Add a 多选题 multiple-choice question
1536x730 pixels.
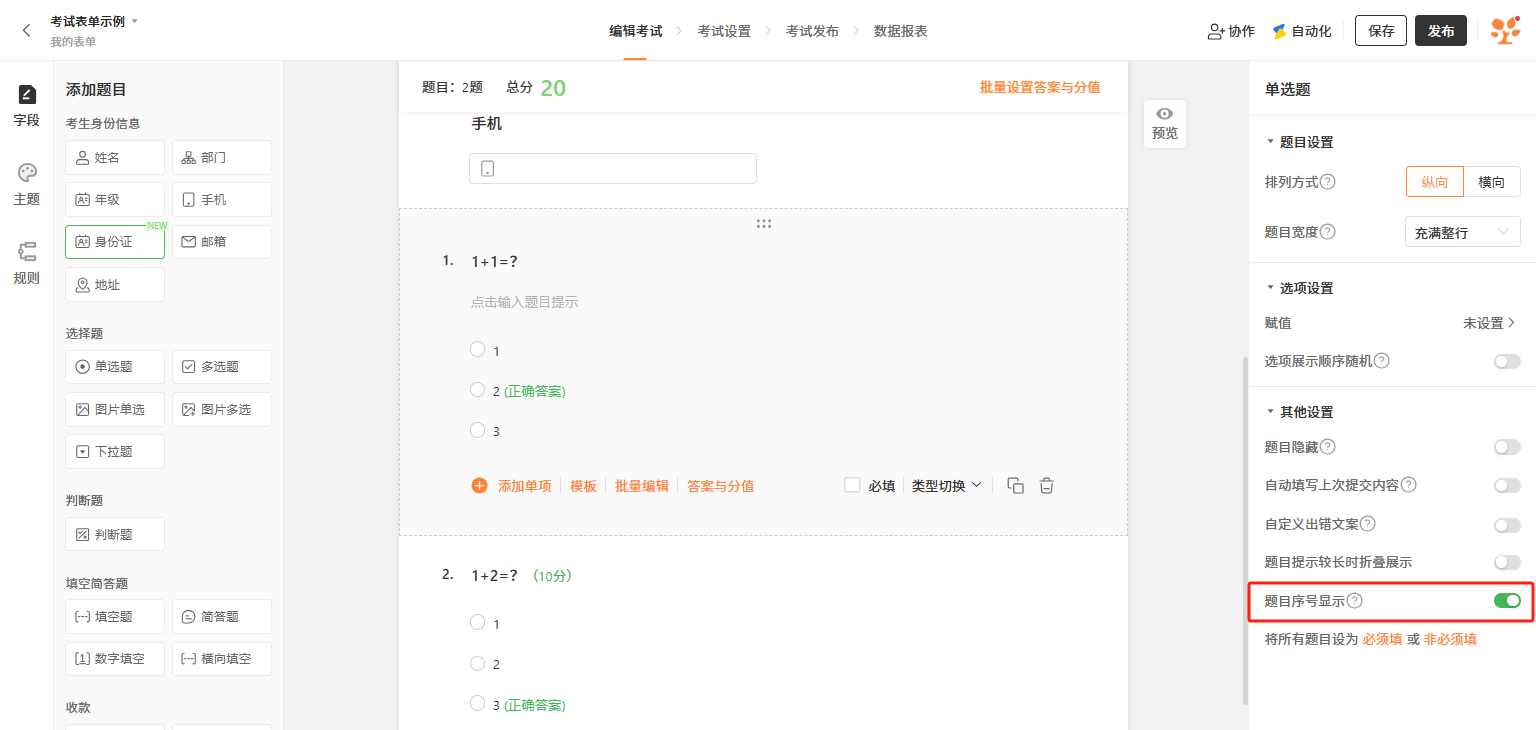pos(222,367)
